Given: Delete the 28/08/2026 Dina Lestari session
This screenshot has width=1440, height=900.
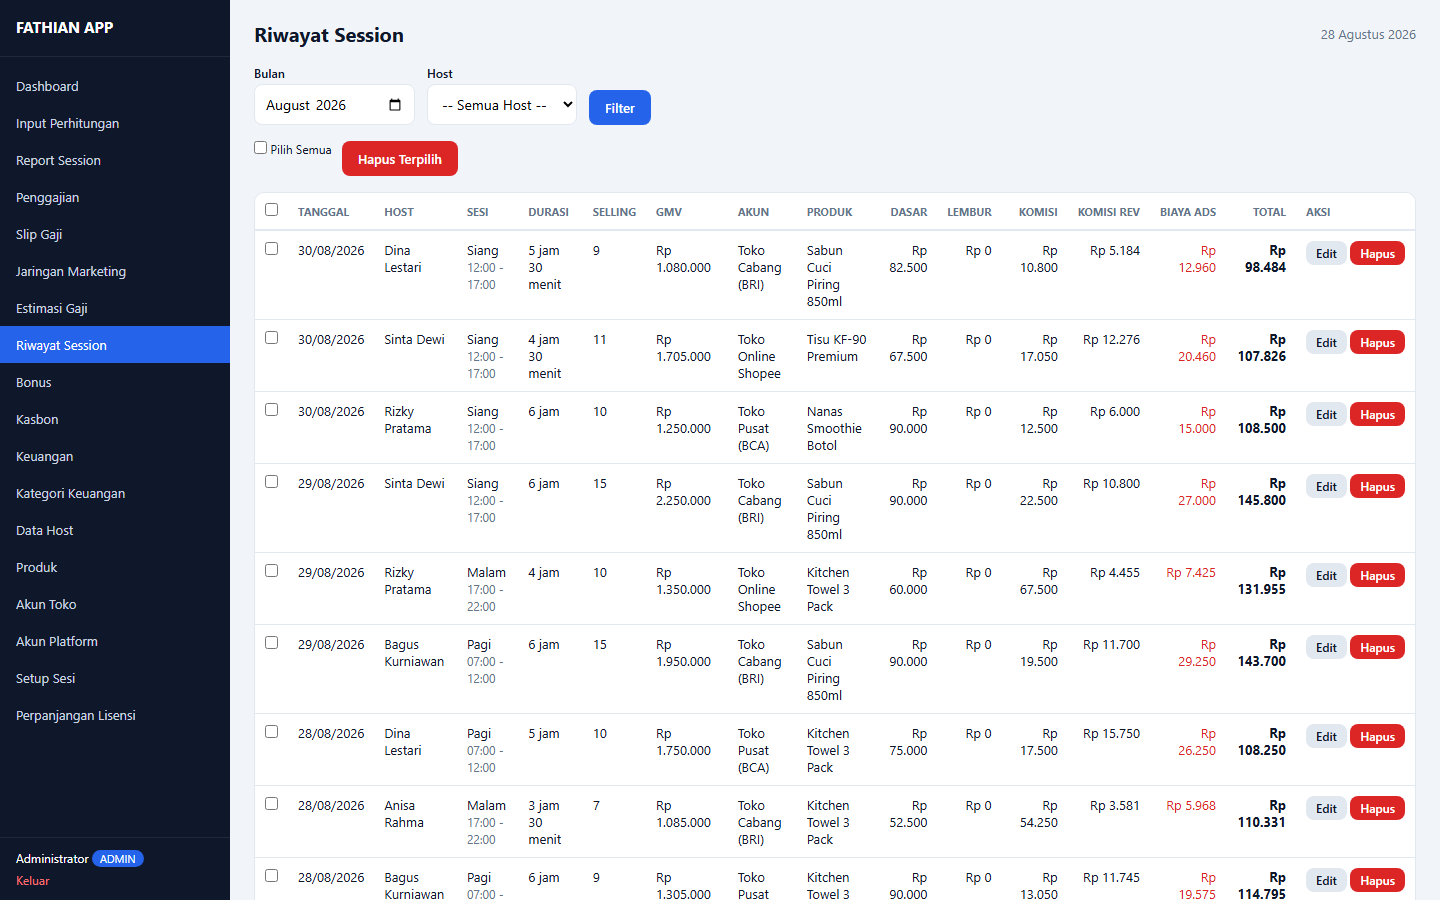Looking at the screenshot, I should (x=1377, y=737).
